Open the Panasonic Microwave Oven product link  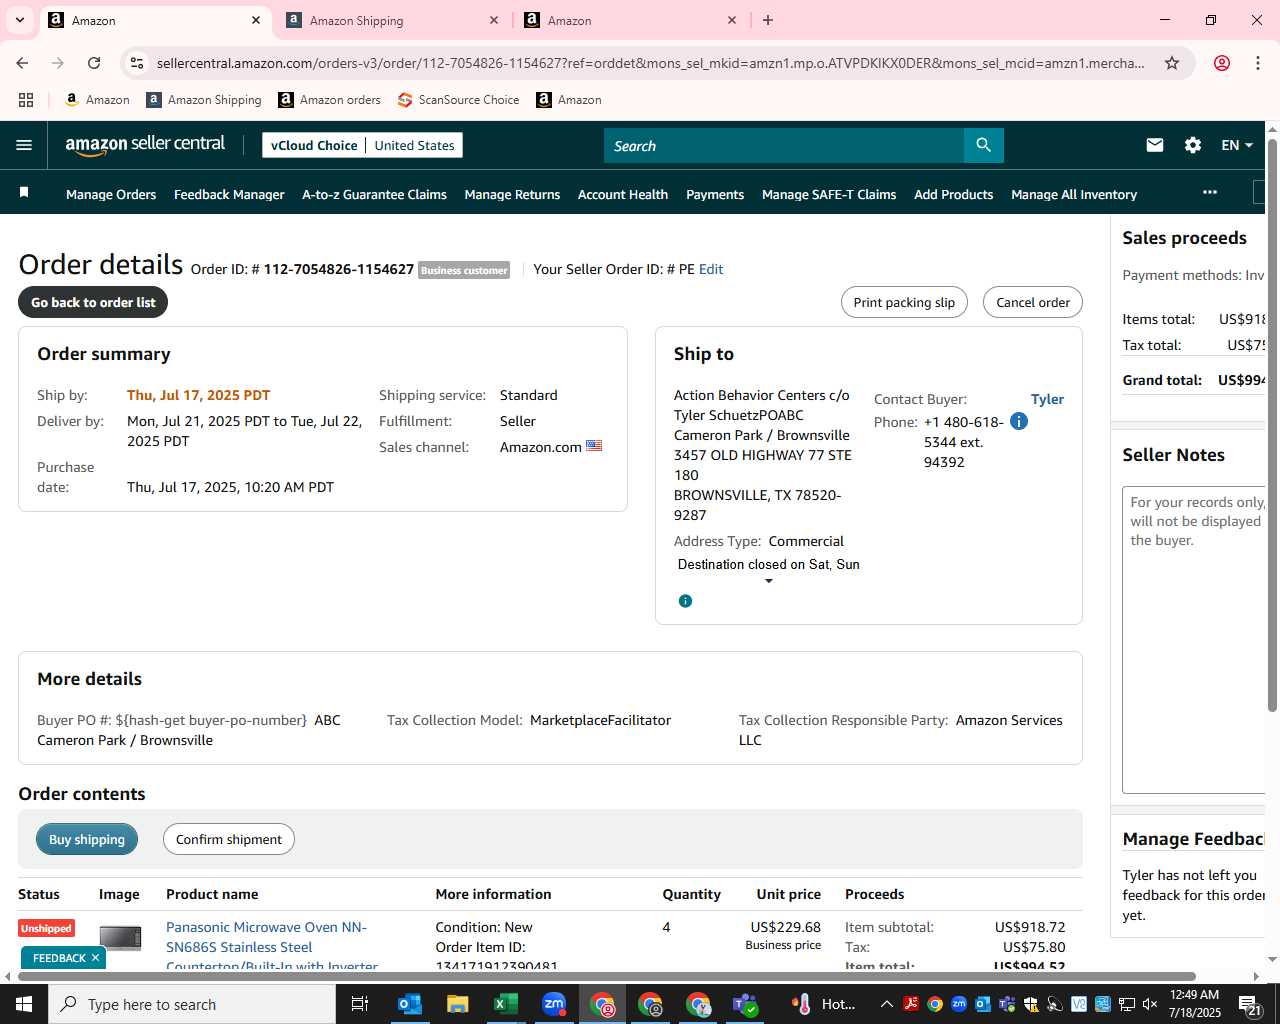(271, 946)
